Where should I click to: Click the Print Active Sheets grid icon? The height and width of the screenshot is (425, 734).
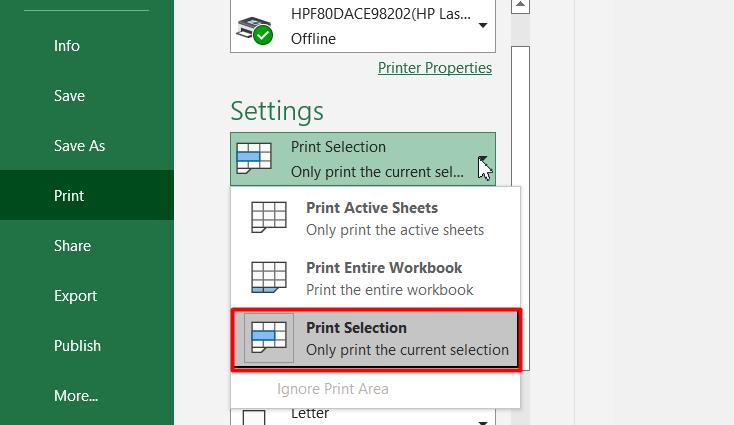(269, 217)
